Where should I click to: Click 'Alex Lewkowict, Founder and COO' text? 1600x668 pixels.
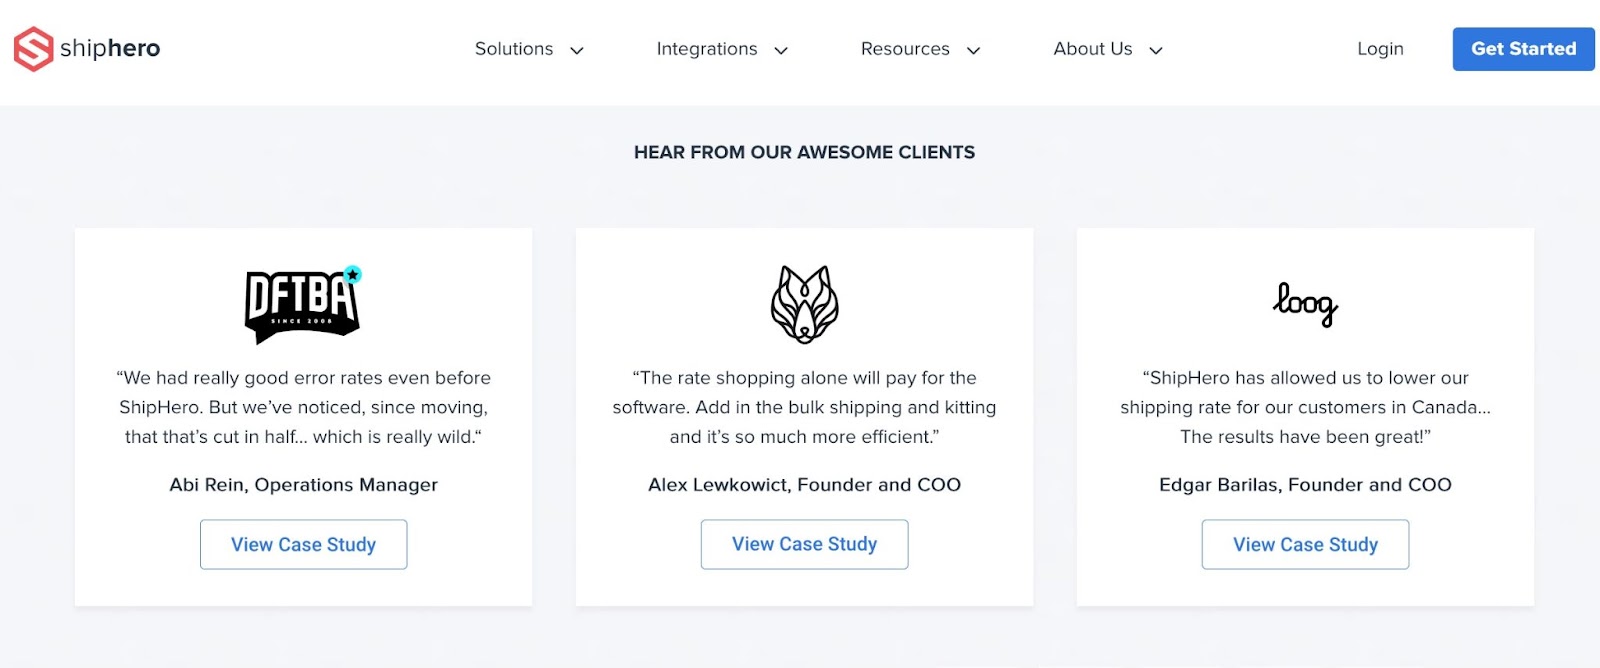click(804, 485)
